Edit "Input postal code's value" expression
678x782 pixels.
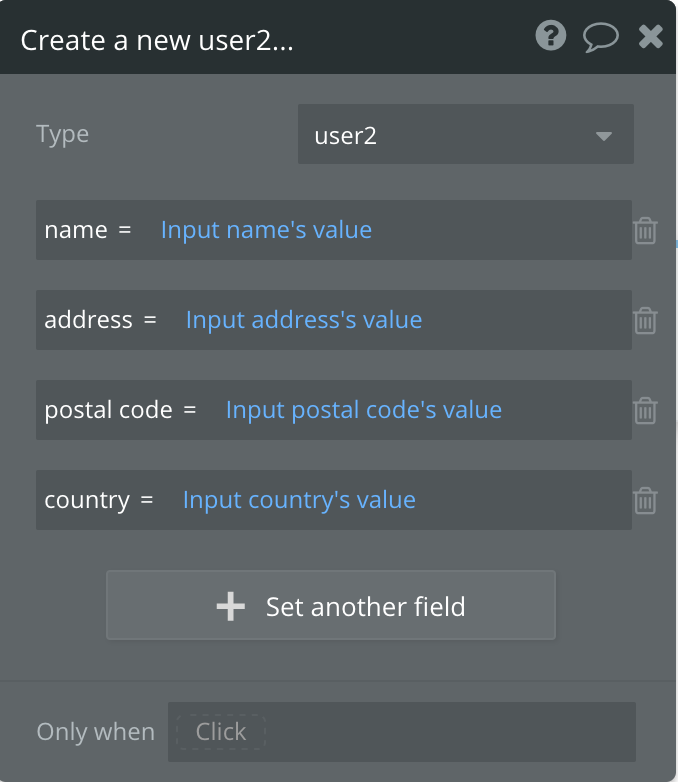coord(364,410)
